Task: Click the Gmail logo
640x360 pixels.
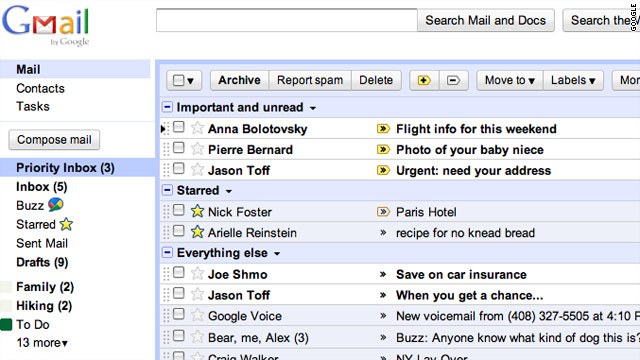Action: coord(46,25)
